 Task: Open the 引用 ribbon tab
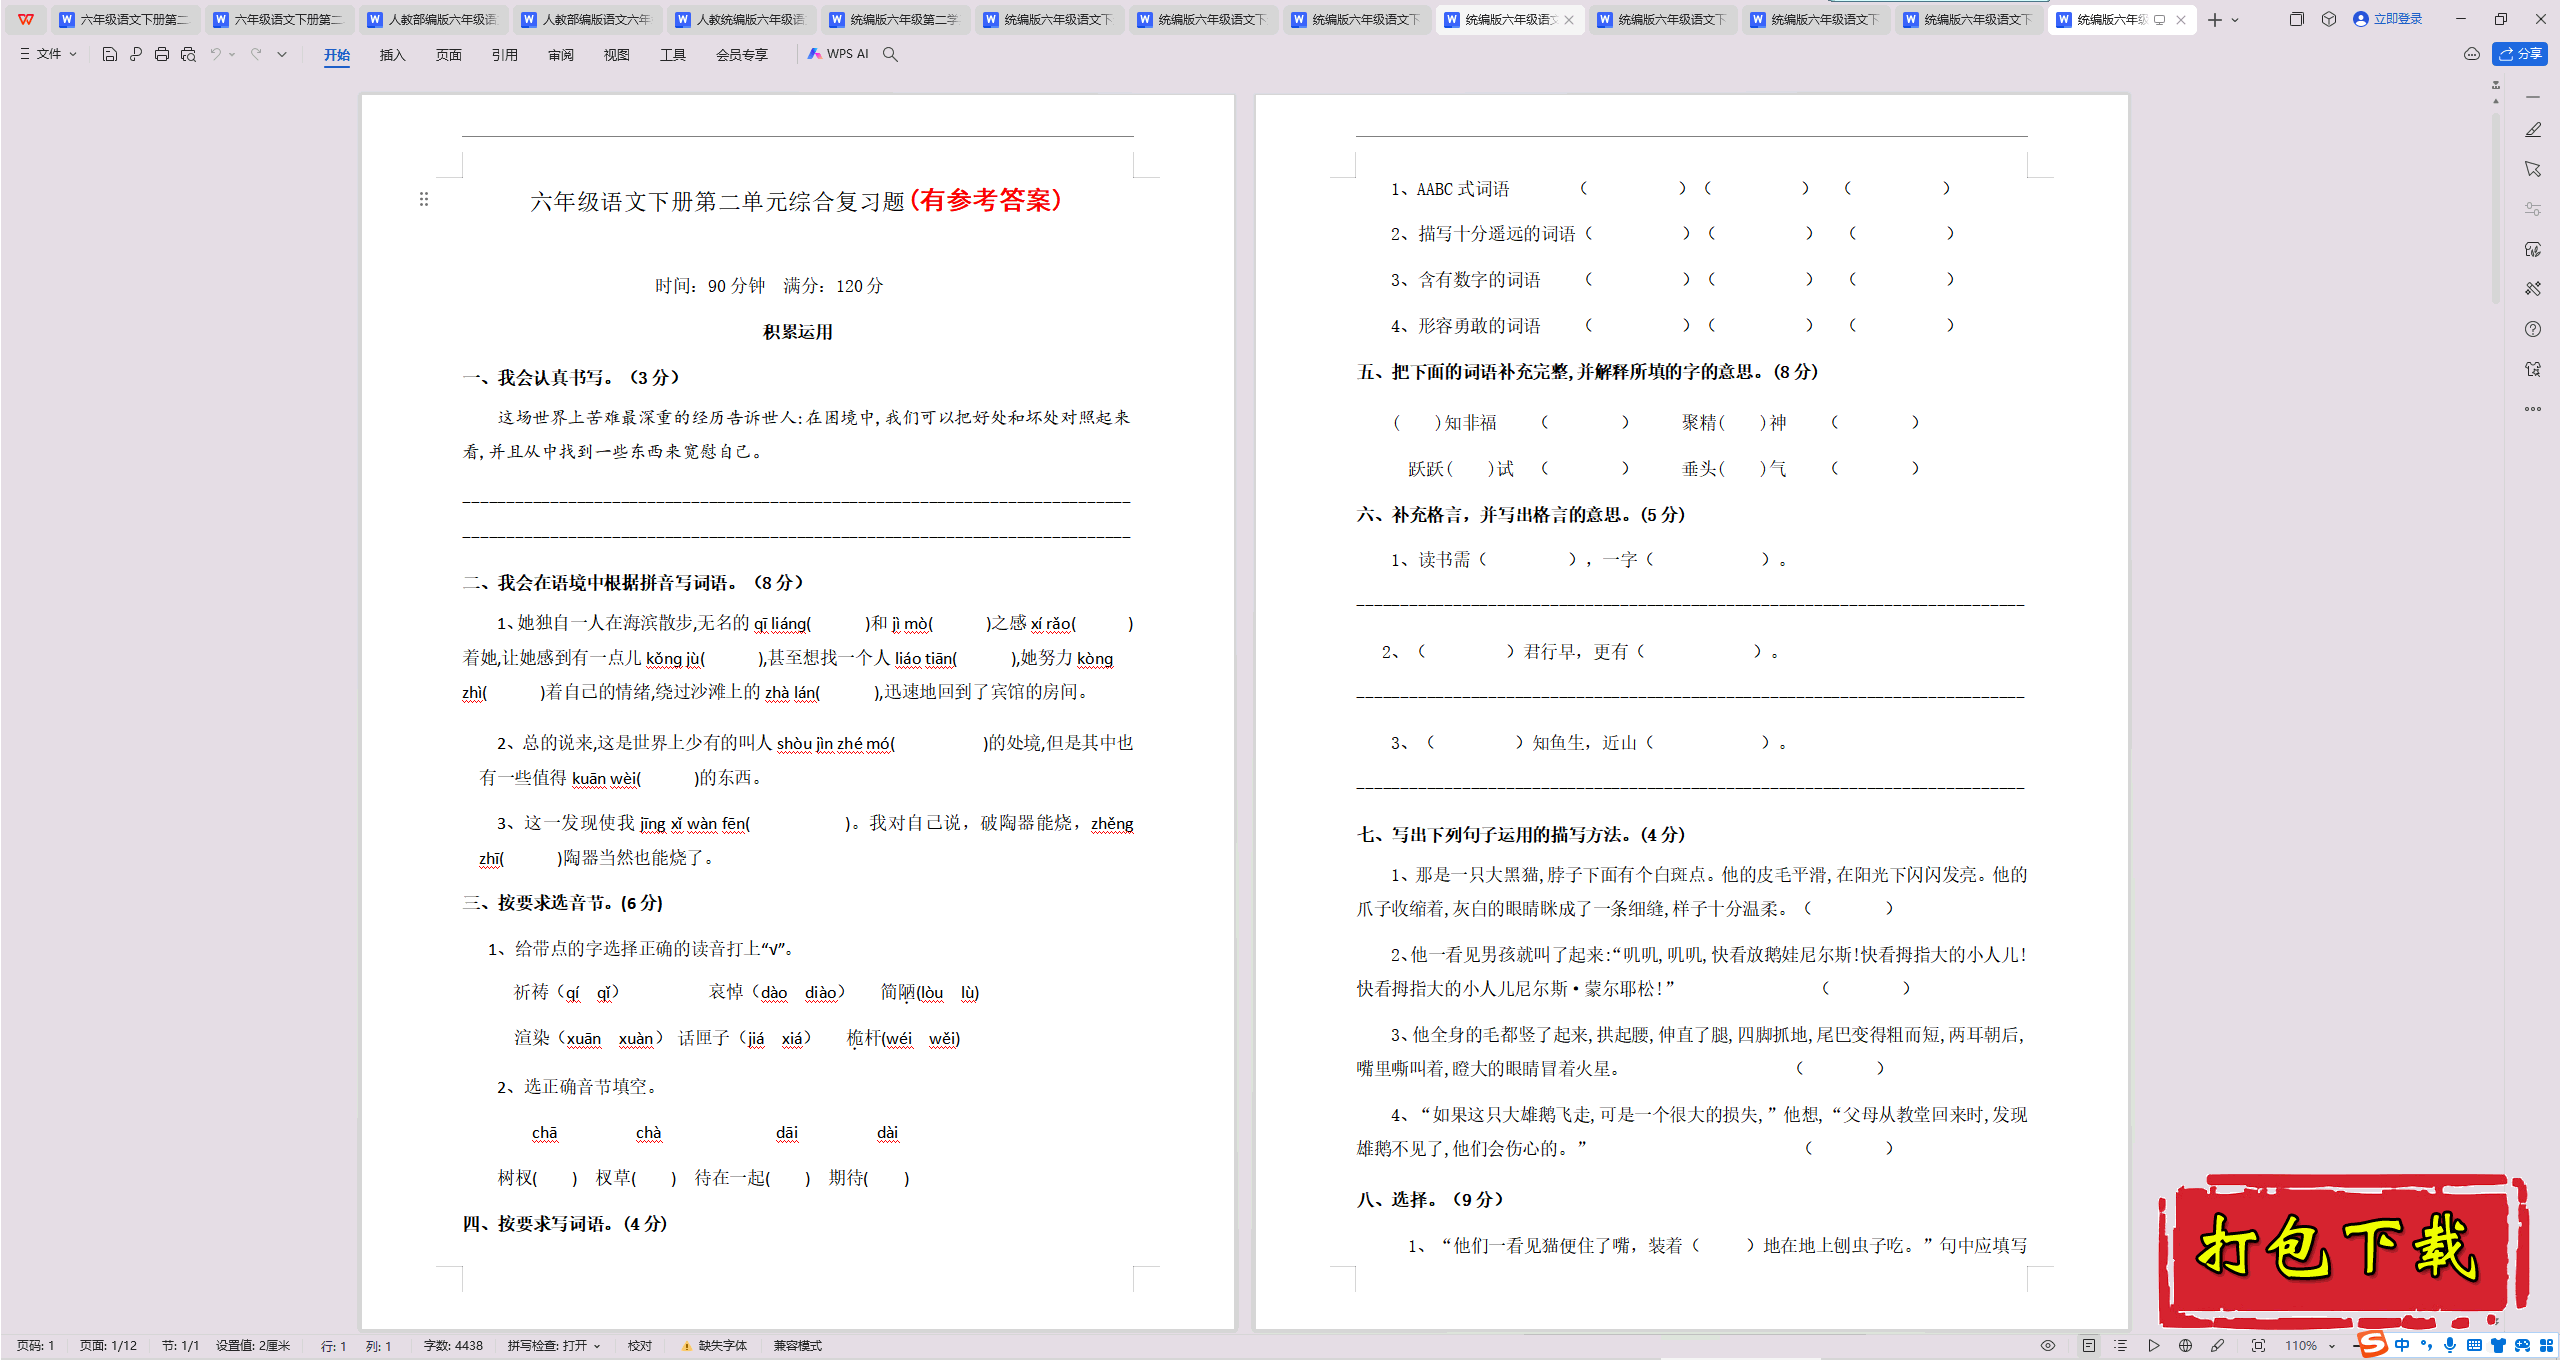pos(505,55)
